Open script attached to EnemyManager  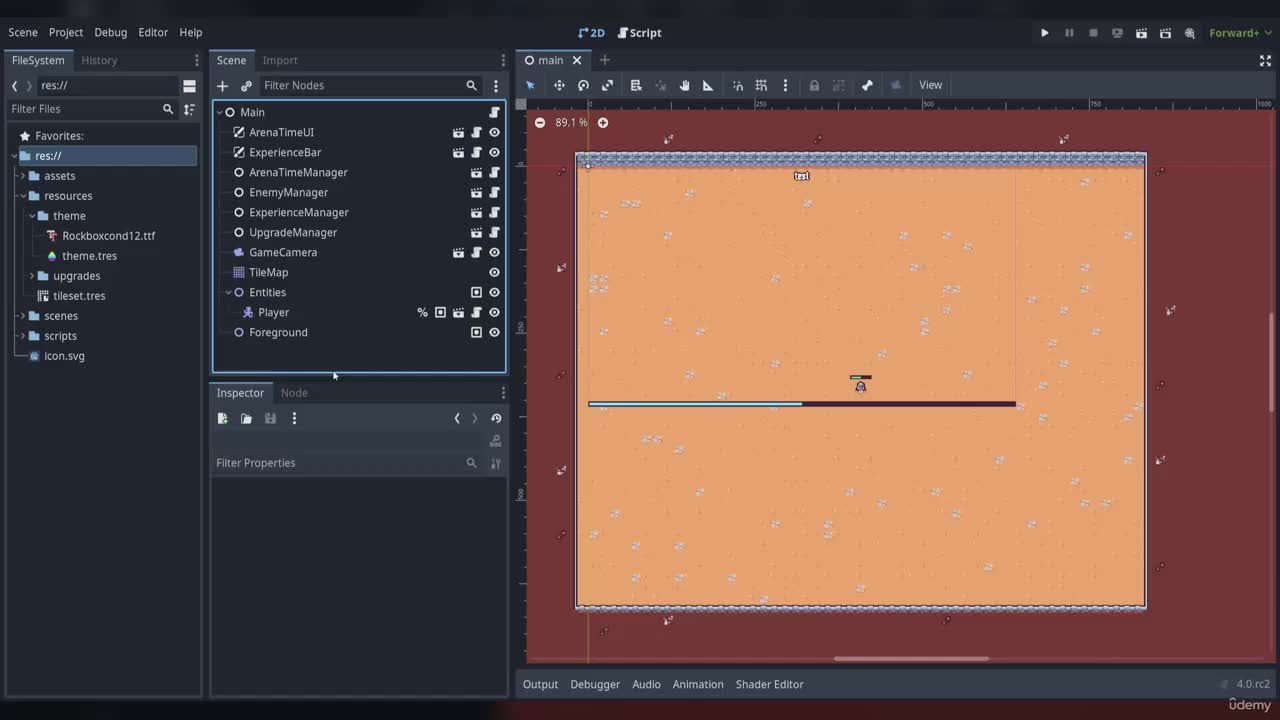494,192
